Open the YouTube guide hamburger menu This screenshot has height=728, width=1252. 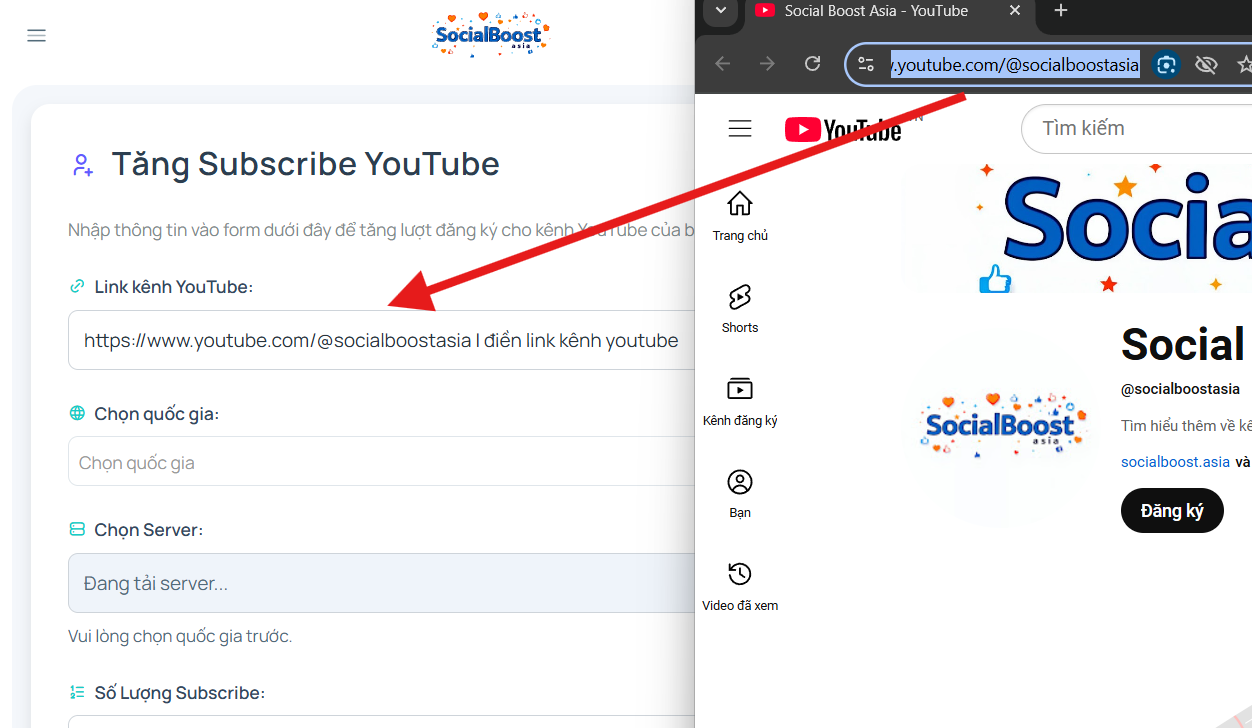point(740,129)
